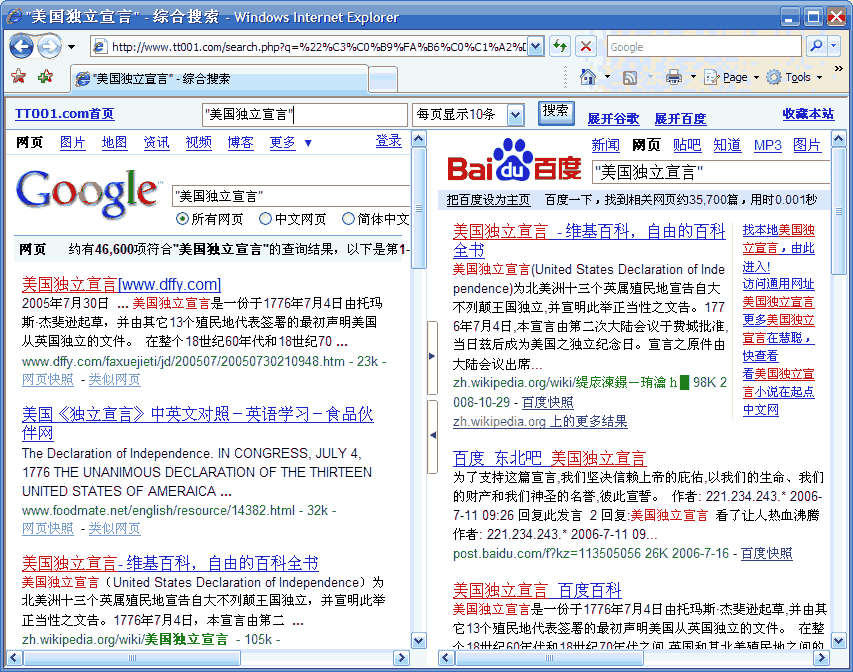Screen dimensions: 853x672
Task: Open the Page menu dropdown arrow
Action: tap(756, 77)
